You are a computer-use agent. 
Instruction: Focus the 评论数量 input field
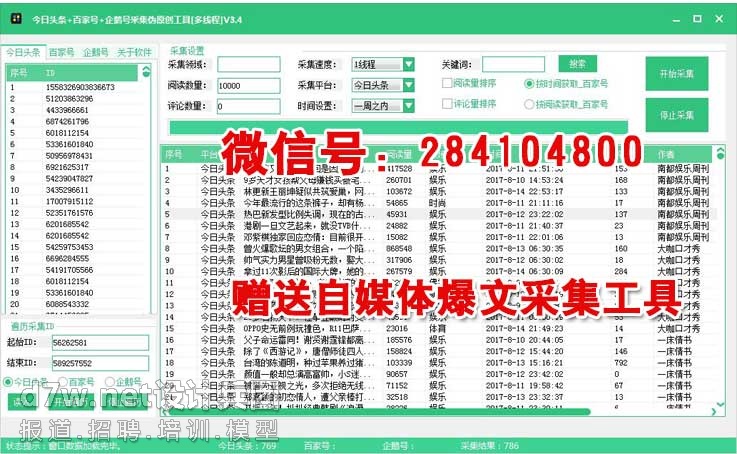coord(249,106)
